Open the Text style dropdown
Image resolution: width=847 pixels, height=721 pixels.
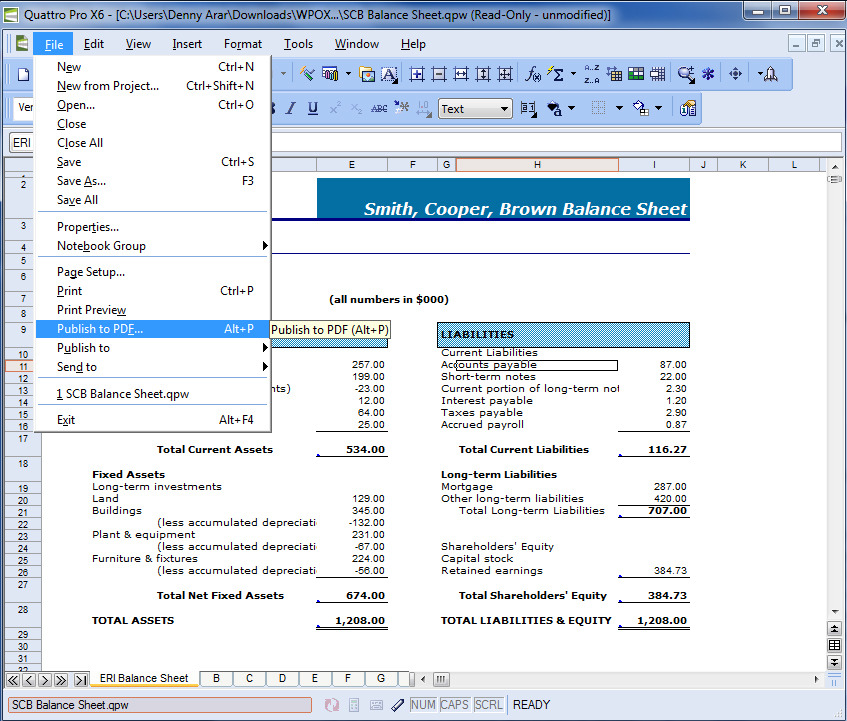click(505, 108)
